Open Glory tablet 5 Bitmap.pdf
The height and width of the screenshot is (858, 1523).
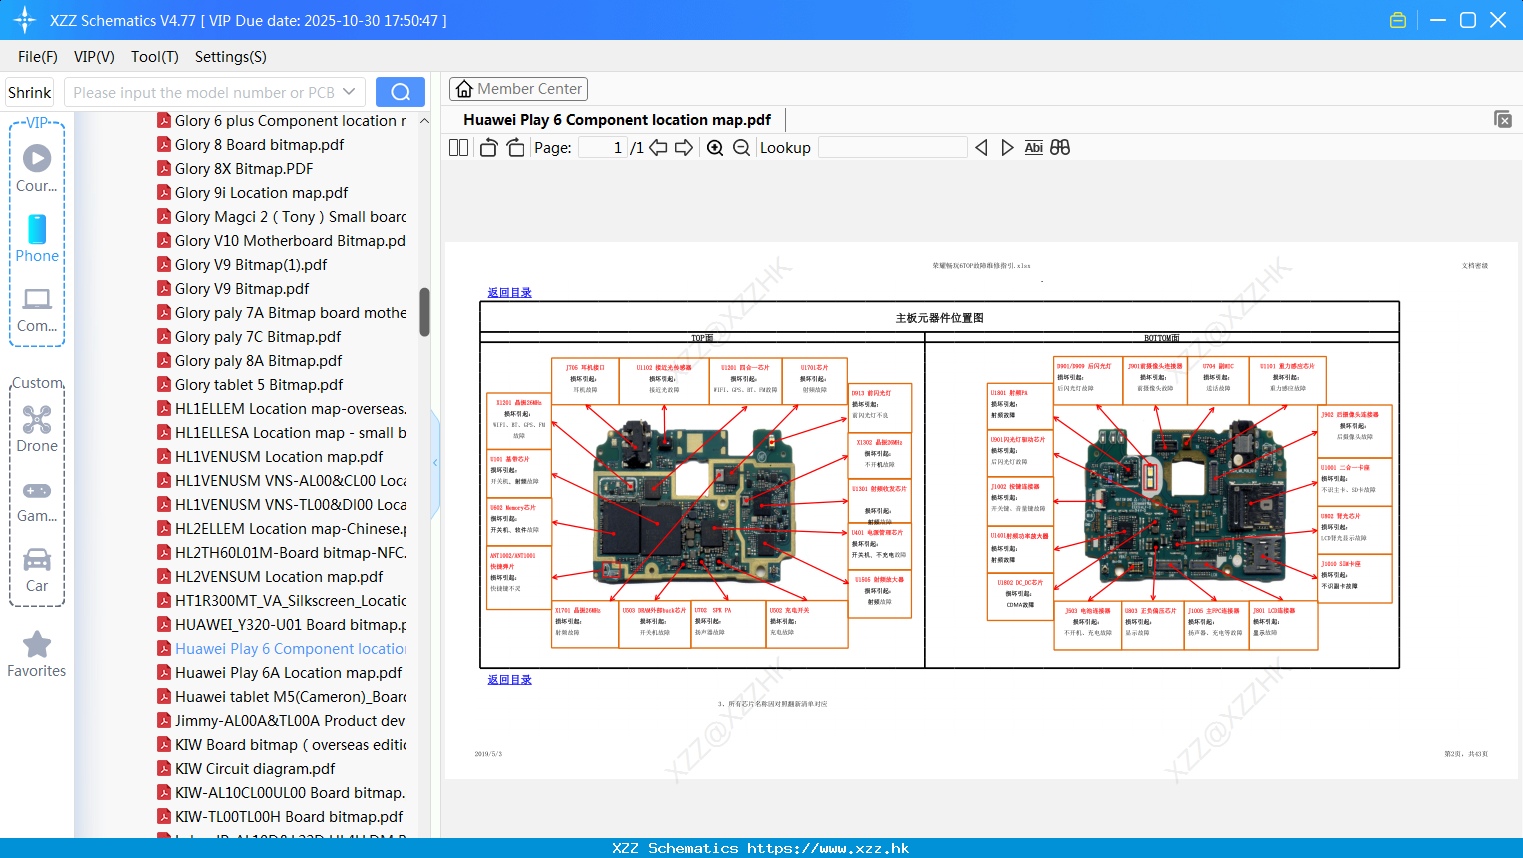coord(259,385)
